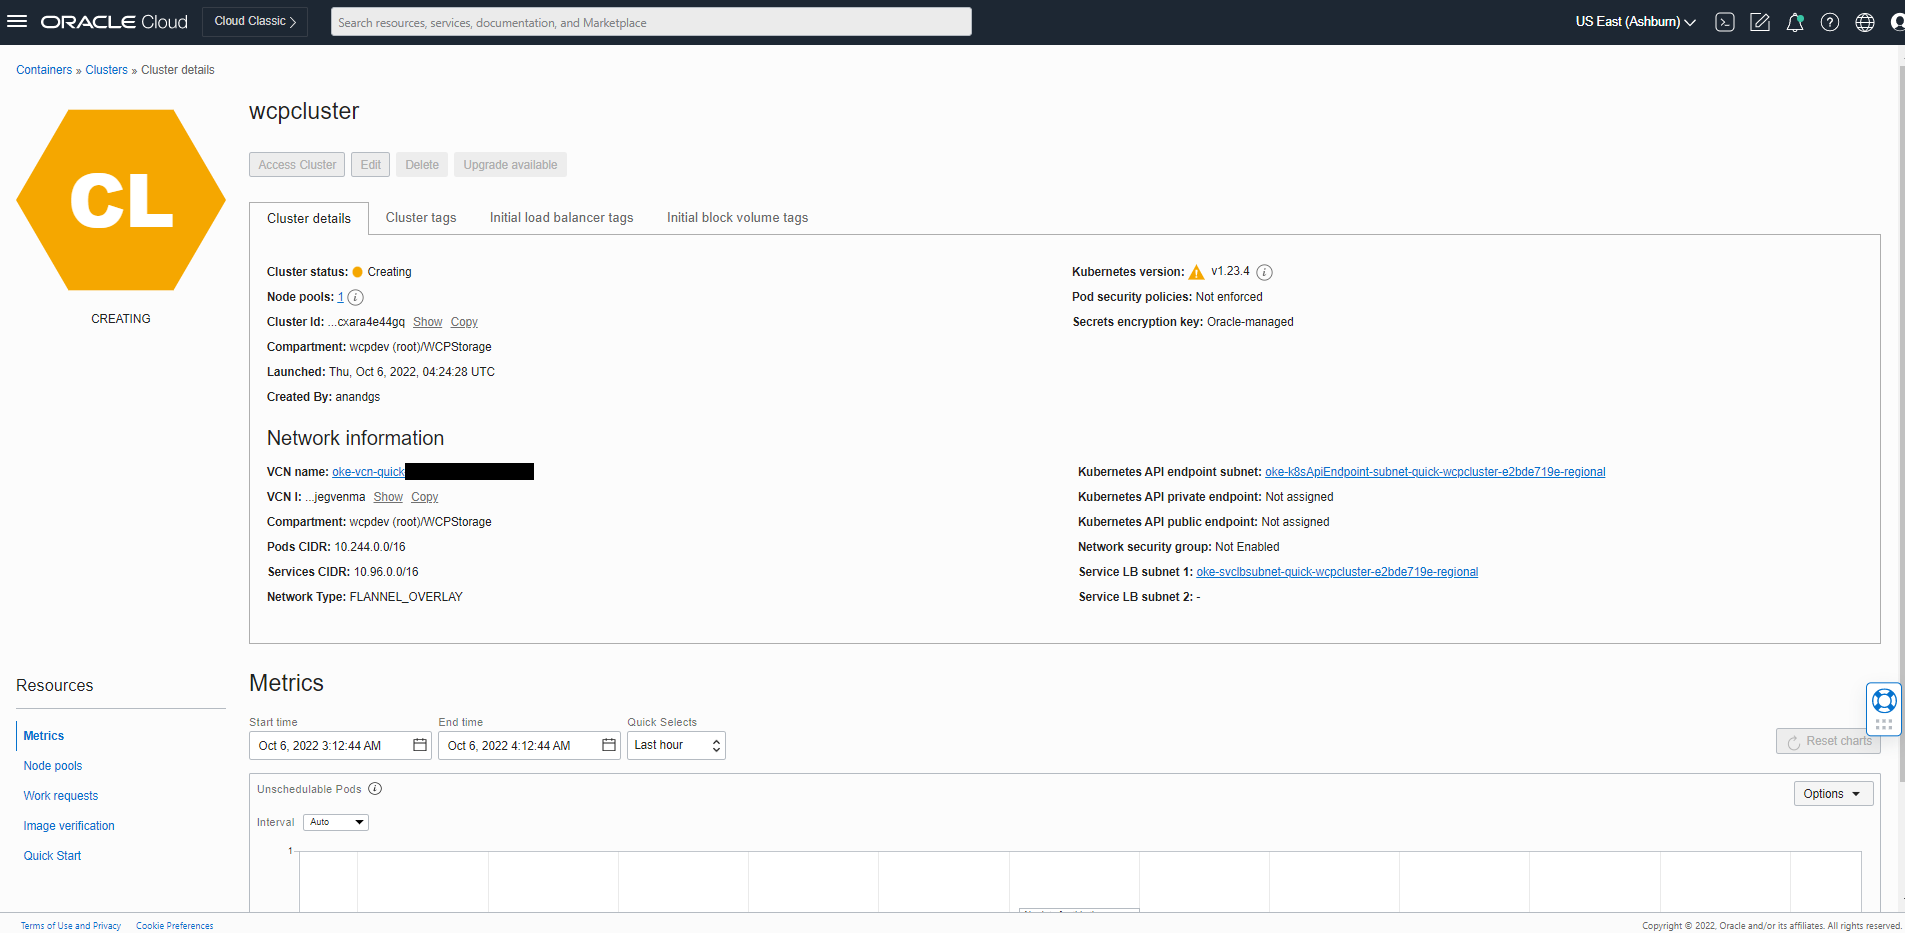Click the CL cluster hexagon icon
Screen dimensions: 1905x933
click(x=121, y=200)
